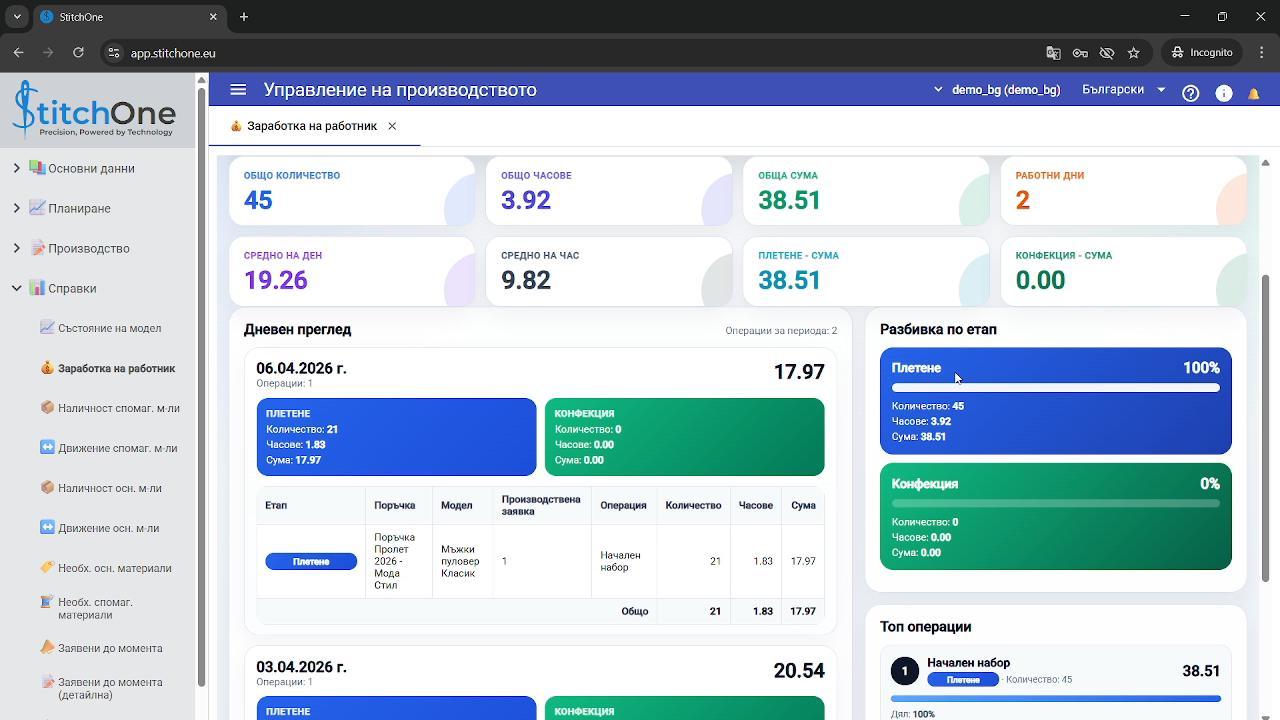Open the hamburger navigation menu
The height and width of the screenshot is (720, 1280).
[x=238, y=90]
